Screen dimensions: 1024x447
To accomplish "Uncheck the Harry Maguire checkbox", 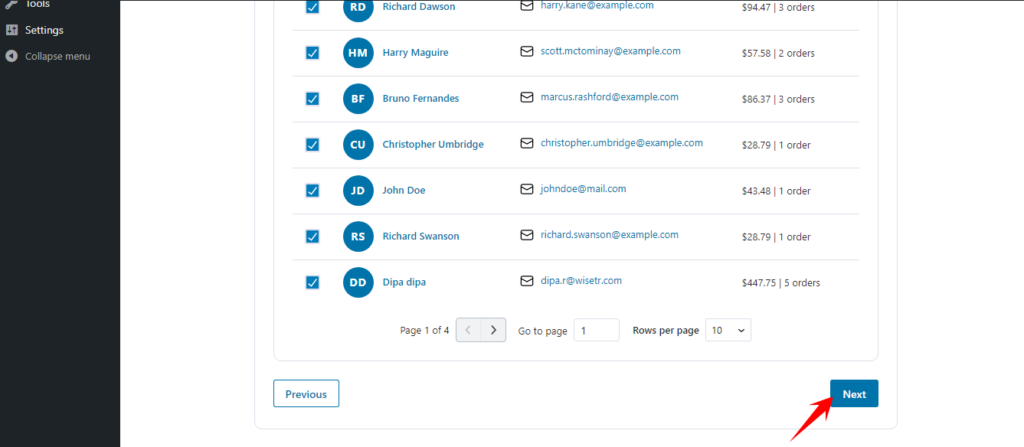I will pyautogui.click(x=312, y=53).
